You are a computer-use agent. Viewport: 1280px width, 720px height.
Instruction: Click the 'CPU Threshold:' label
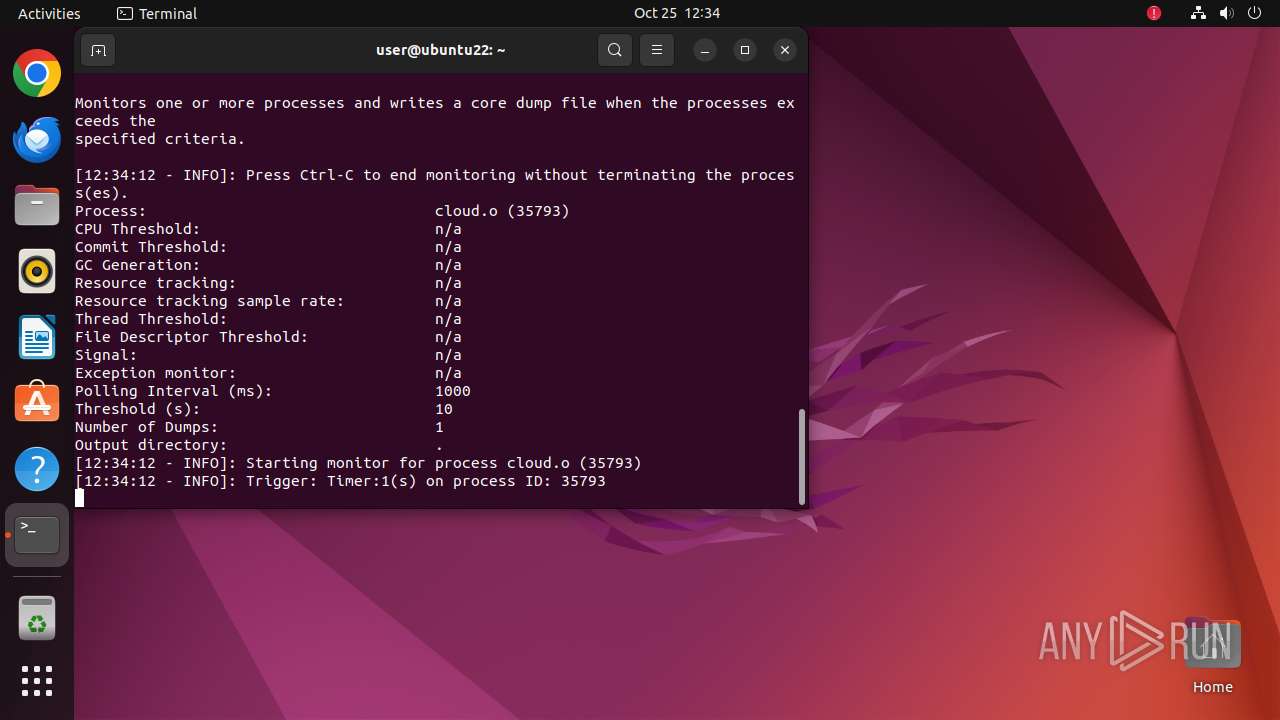point(138,229)
